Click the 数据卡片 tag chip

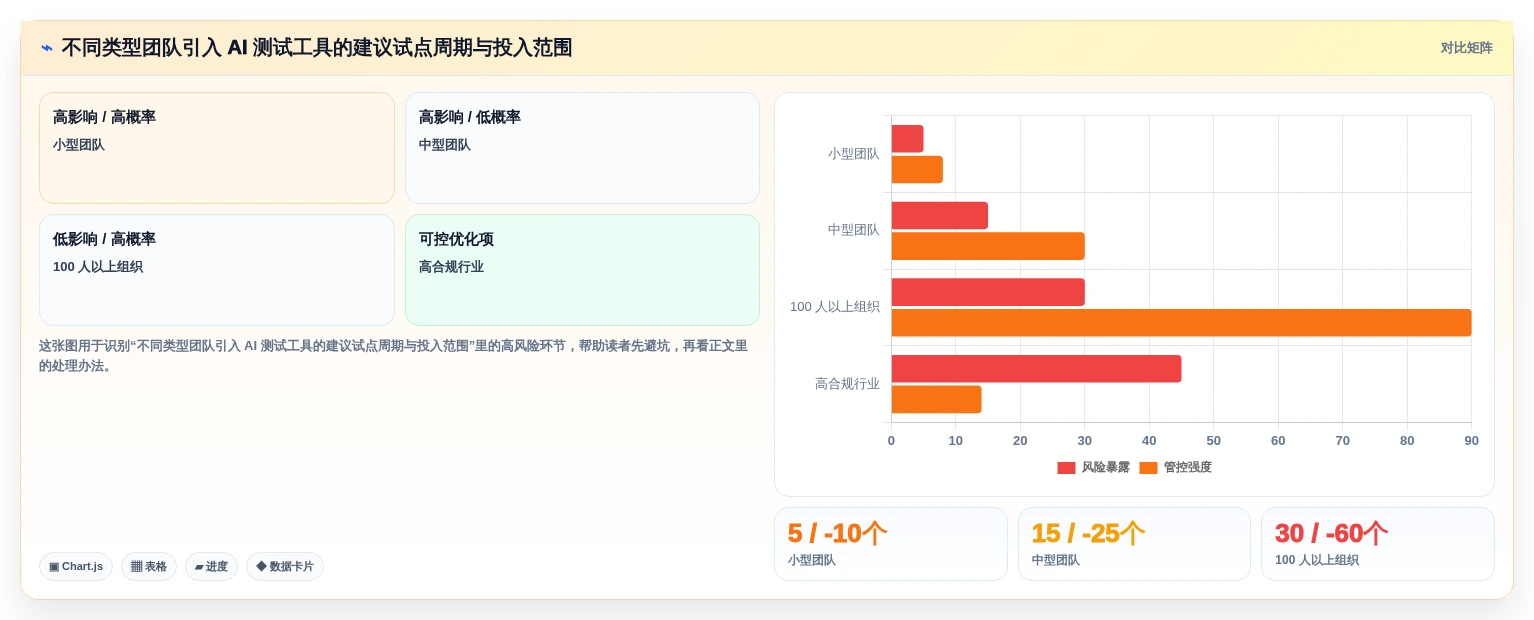(x=285, y=567)
